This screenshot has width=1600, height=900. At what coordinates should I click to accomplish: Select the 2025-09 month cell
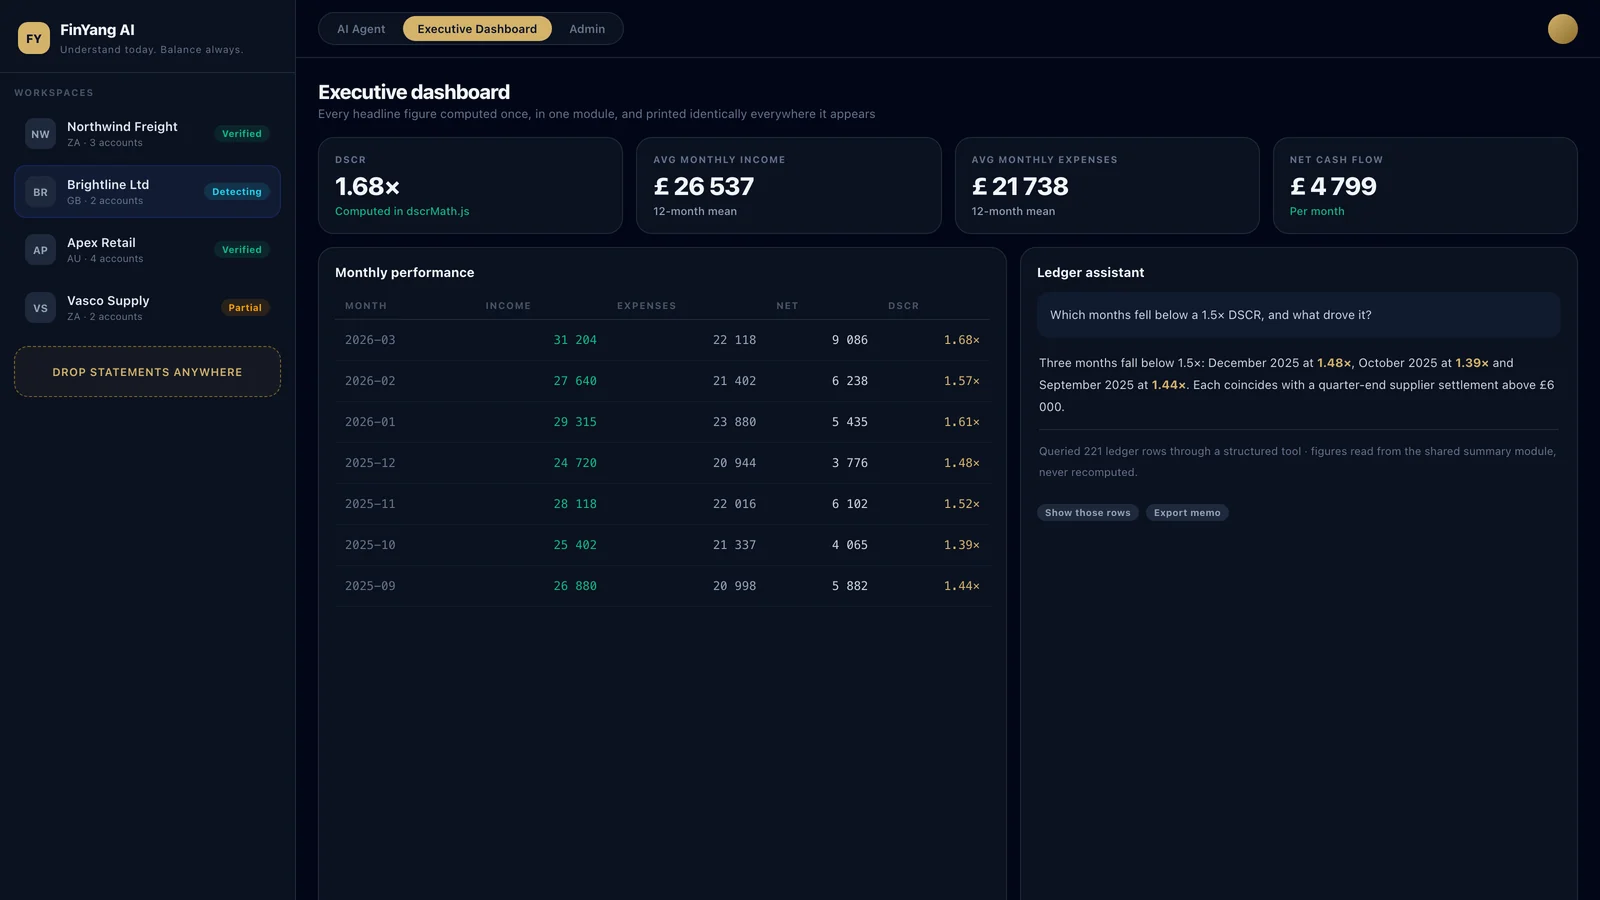click(370, 586)
